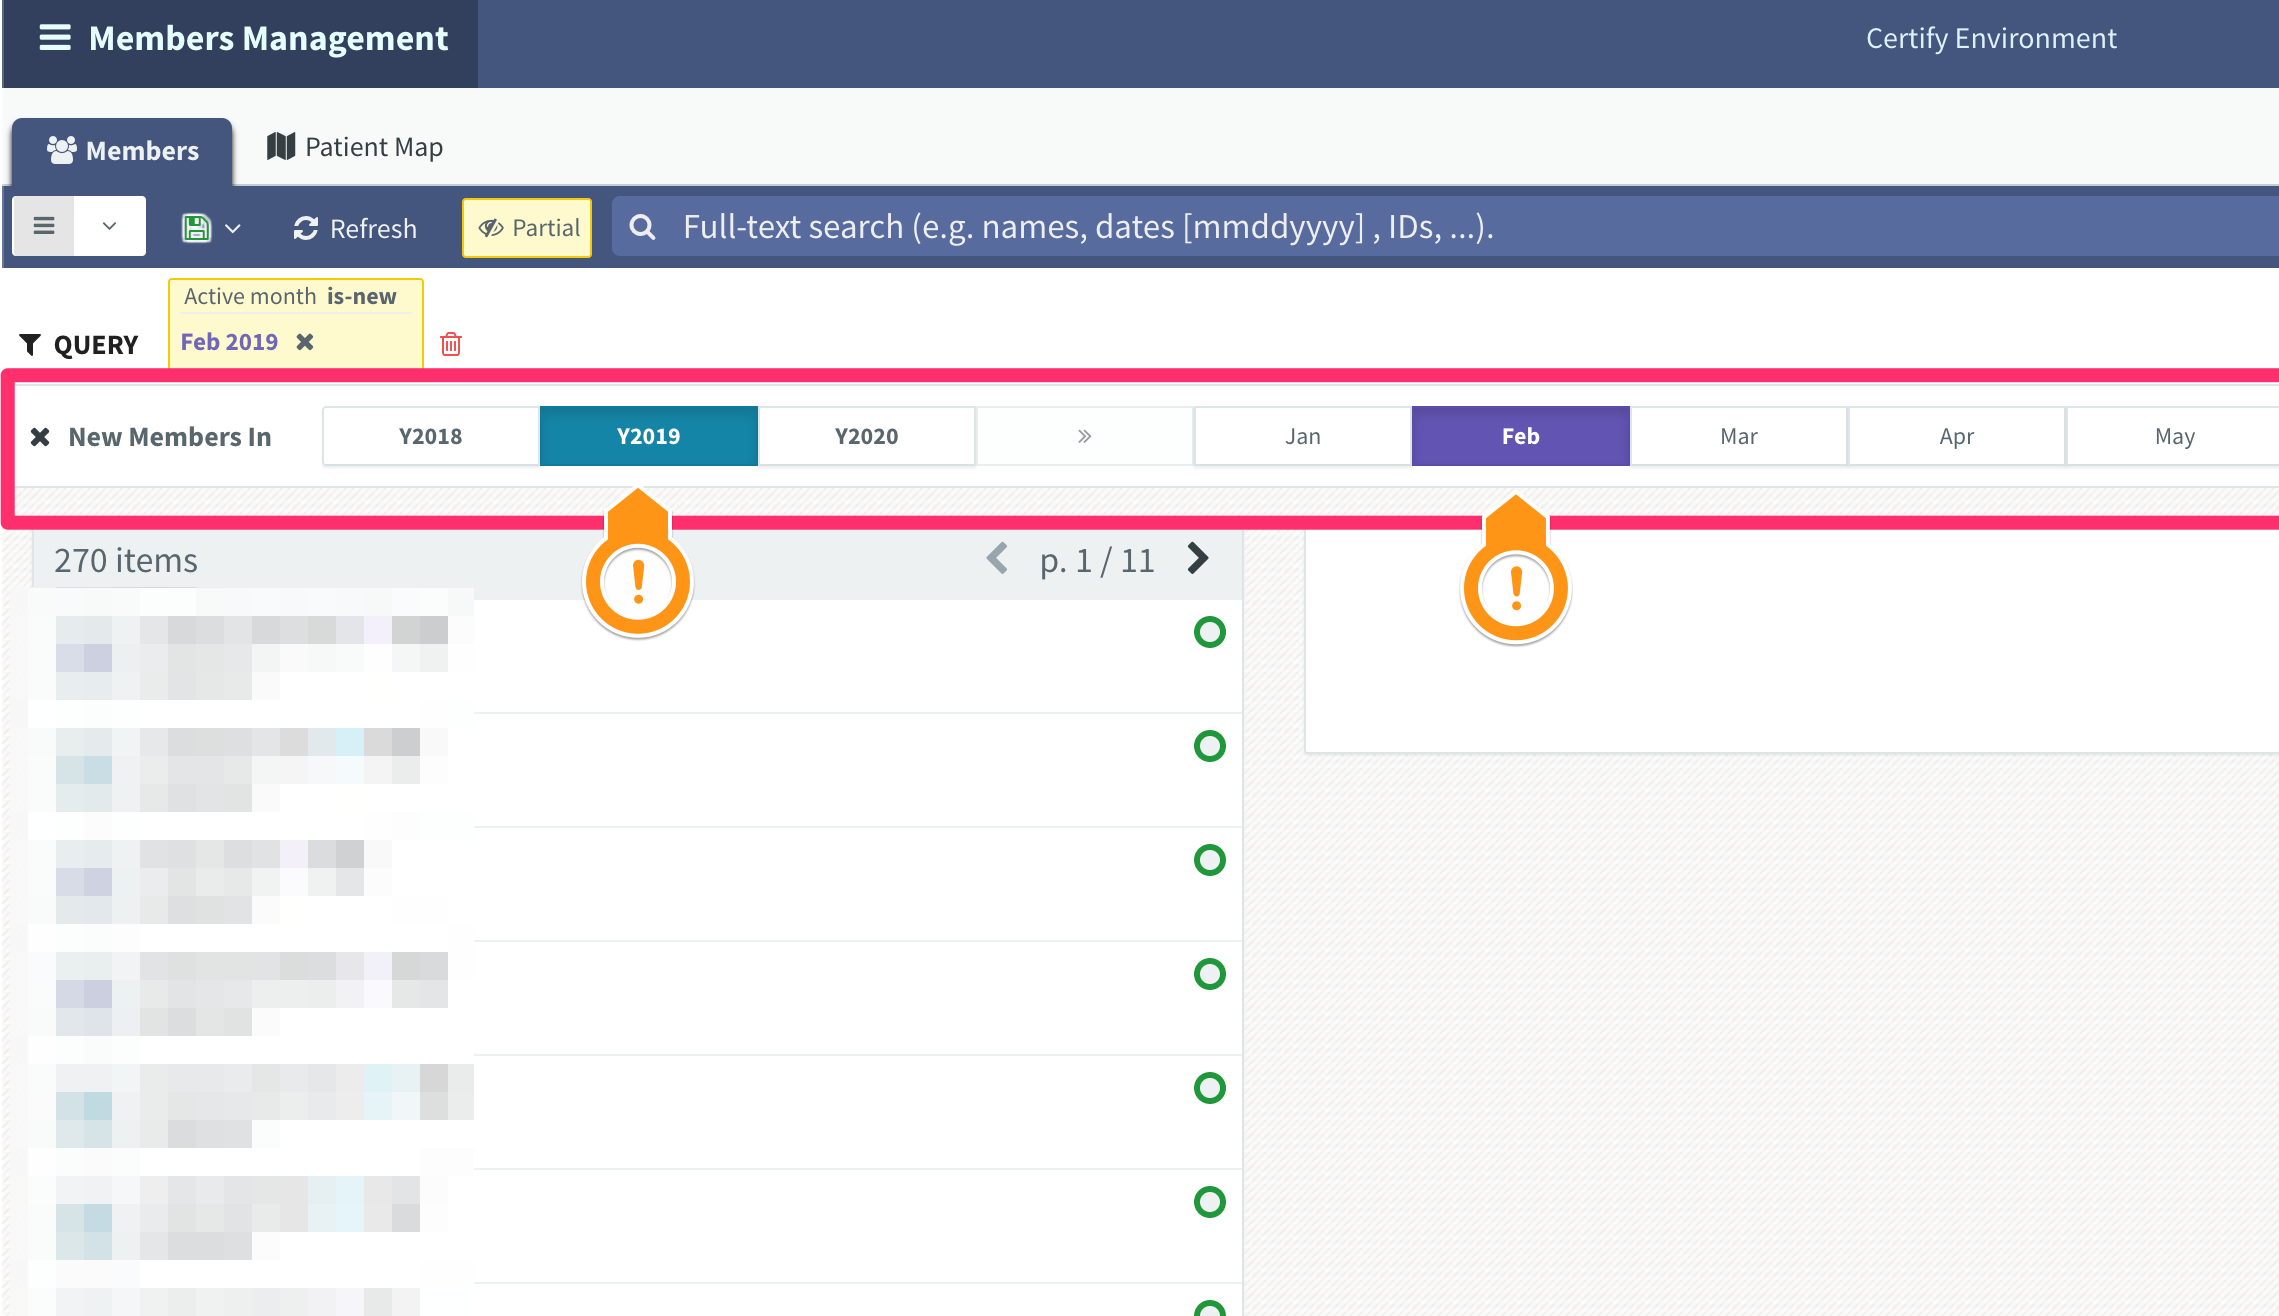Viewport: 2279px width, 1316px height.
Task: Click the search magnifier icon
Action: [x=642, y=227]
